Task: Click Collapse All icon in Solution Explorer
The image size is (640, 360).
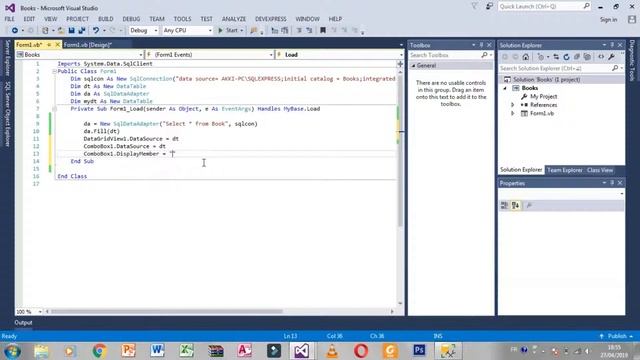Action: (577, 57)
